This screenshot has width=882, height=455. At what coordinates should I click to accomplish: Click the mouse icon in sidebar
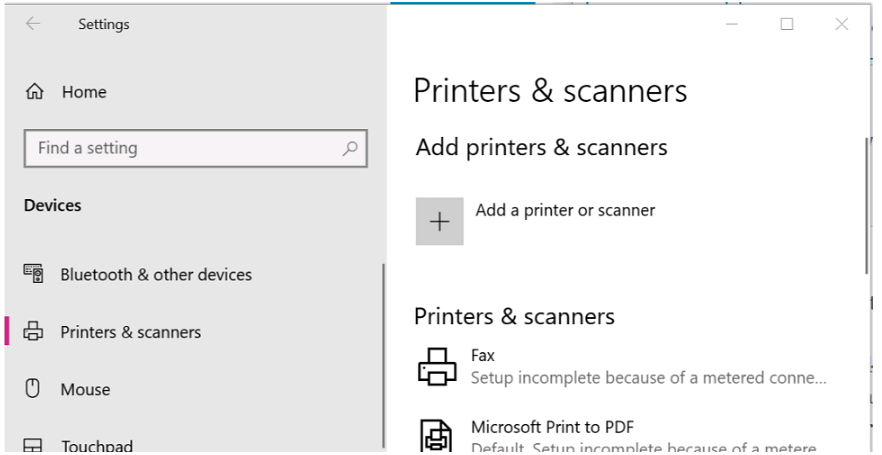(x=33, y=389)
